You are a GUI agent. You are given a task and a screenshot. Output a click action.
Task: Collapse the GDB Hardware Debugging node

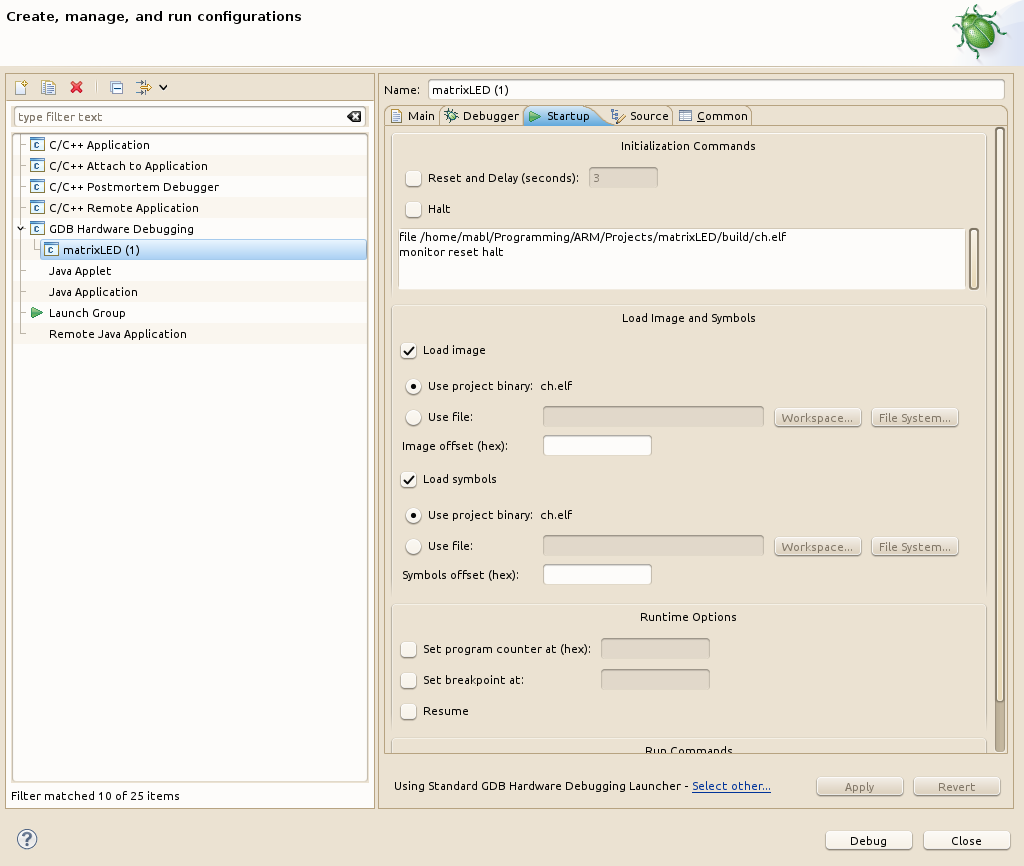21,229
